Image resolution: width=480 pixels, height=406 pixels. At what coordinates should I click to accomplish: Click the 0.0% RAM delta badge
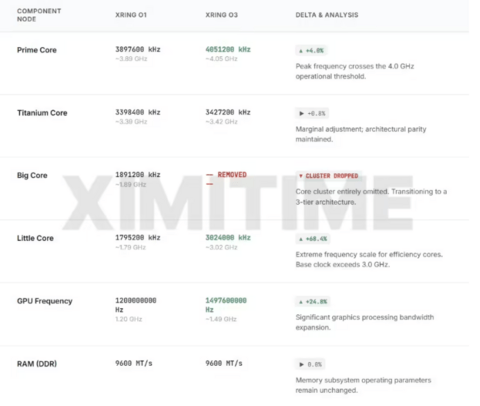pyautogui.click(x=310, y=364)
